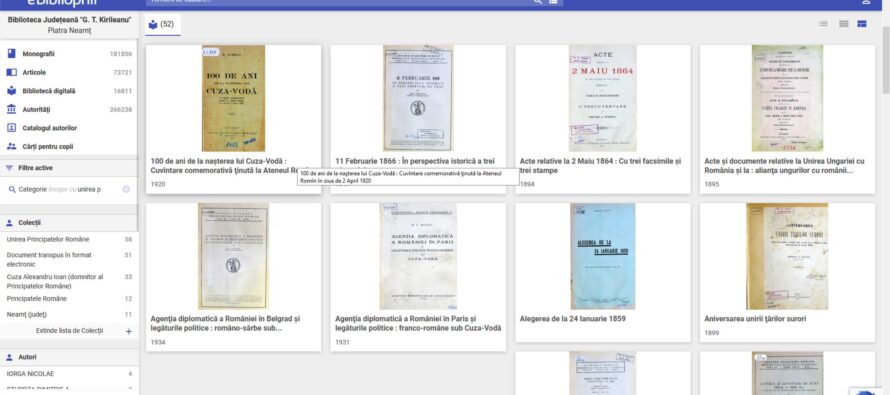The width and height of the screenshot is (890, 395).
Task: Remove the 'unirea p' category filter
Action: click(x=126, y=190)
